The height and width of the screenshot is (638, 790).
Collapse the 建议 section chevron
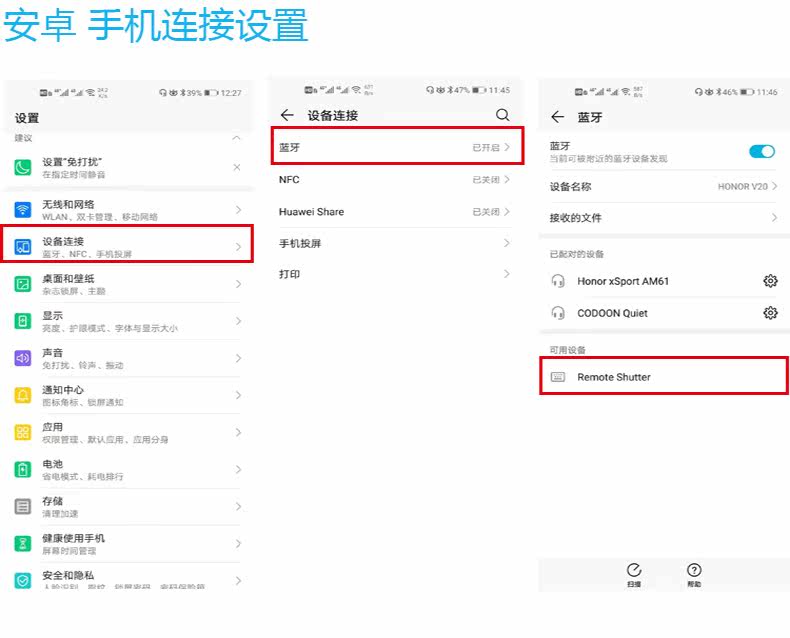pyautogui.click(x=236, y=138)
